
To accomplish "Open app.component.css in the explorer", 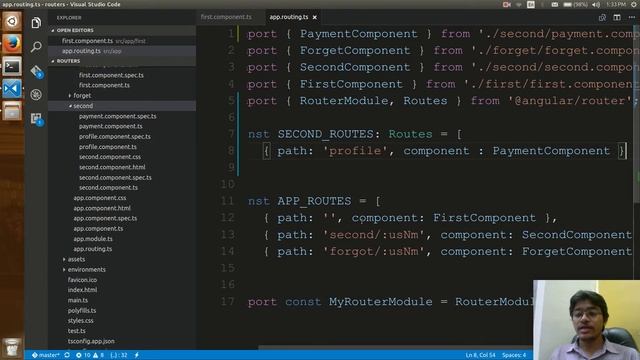I will tap(100, 198).
